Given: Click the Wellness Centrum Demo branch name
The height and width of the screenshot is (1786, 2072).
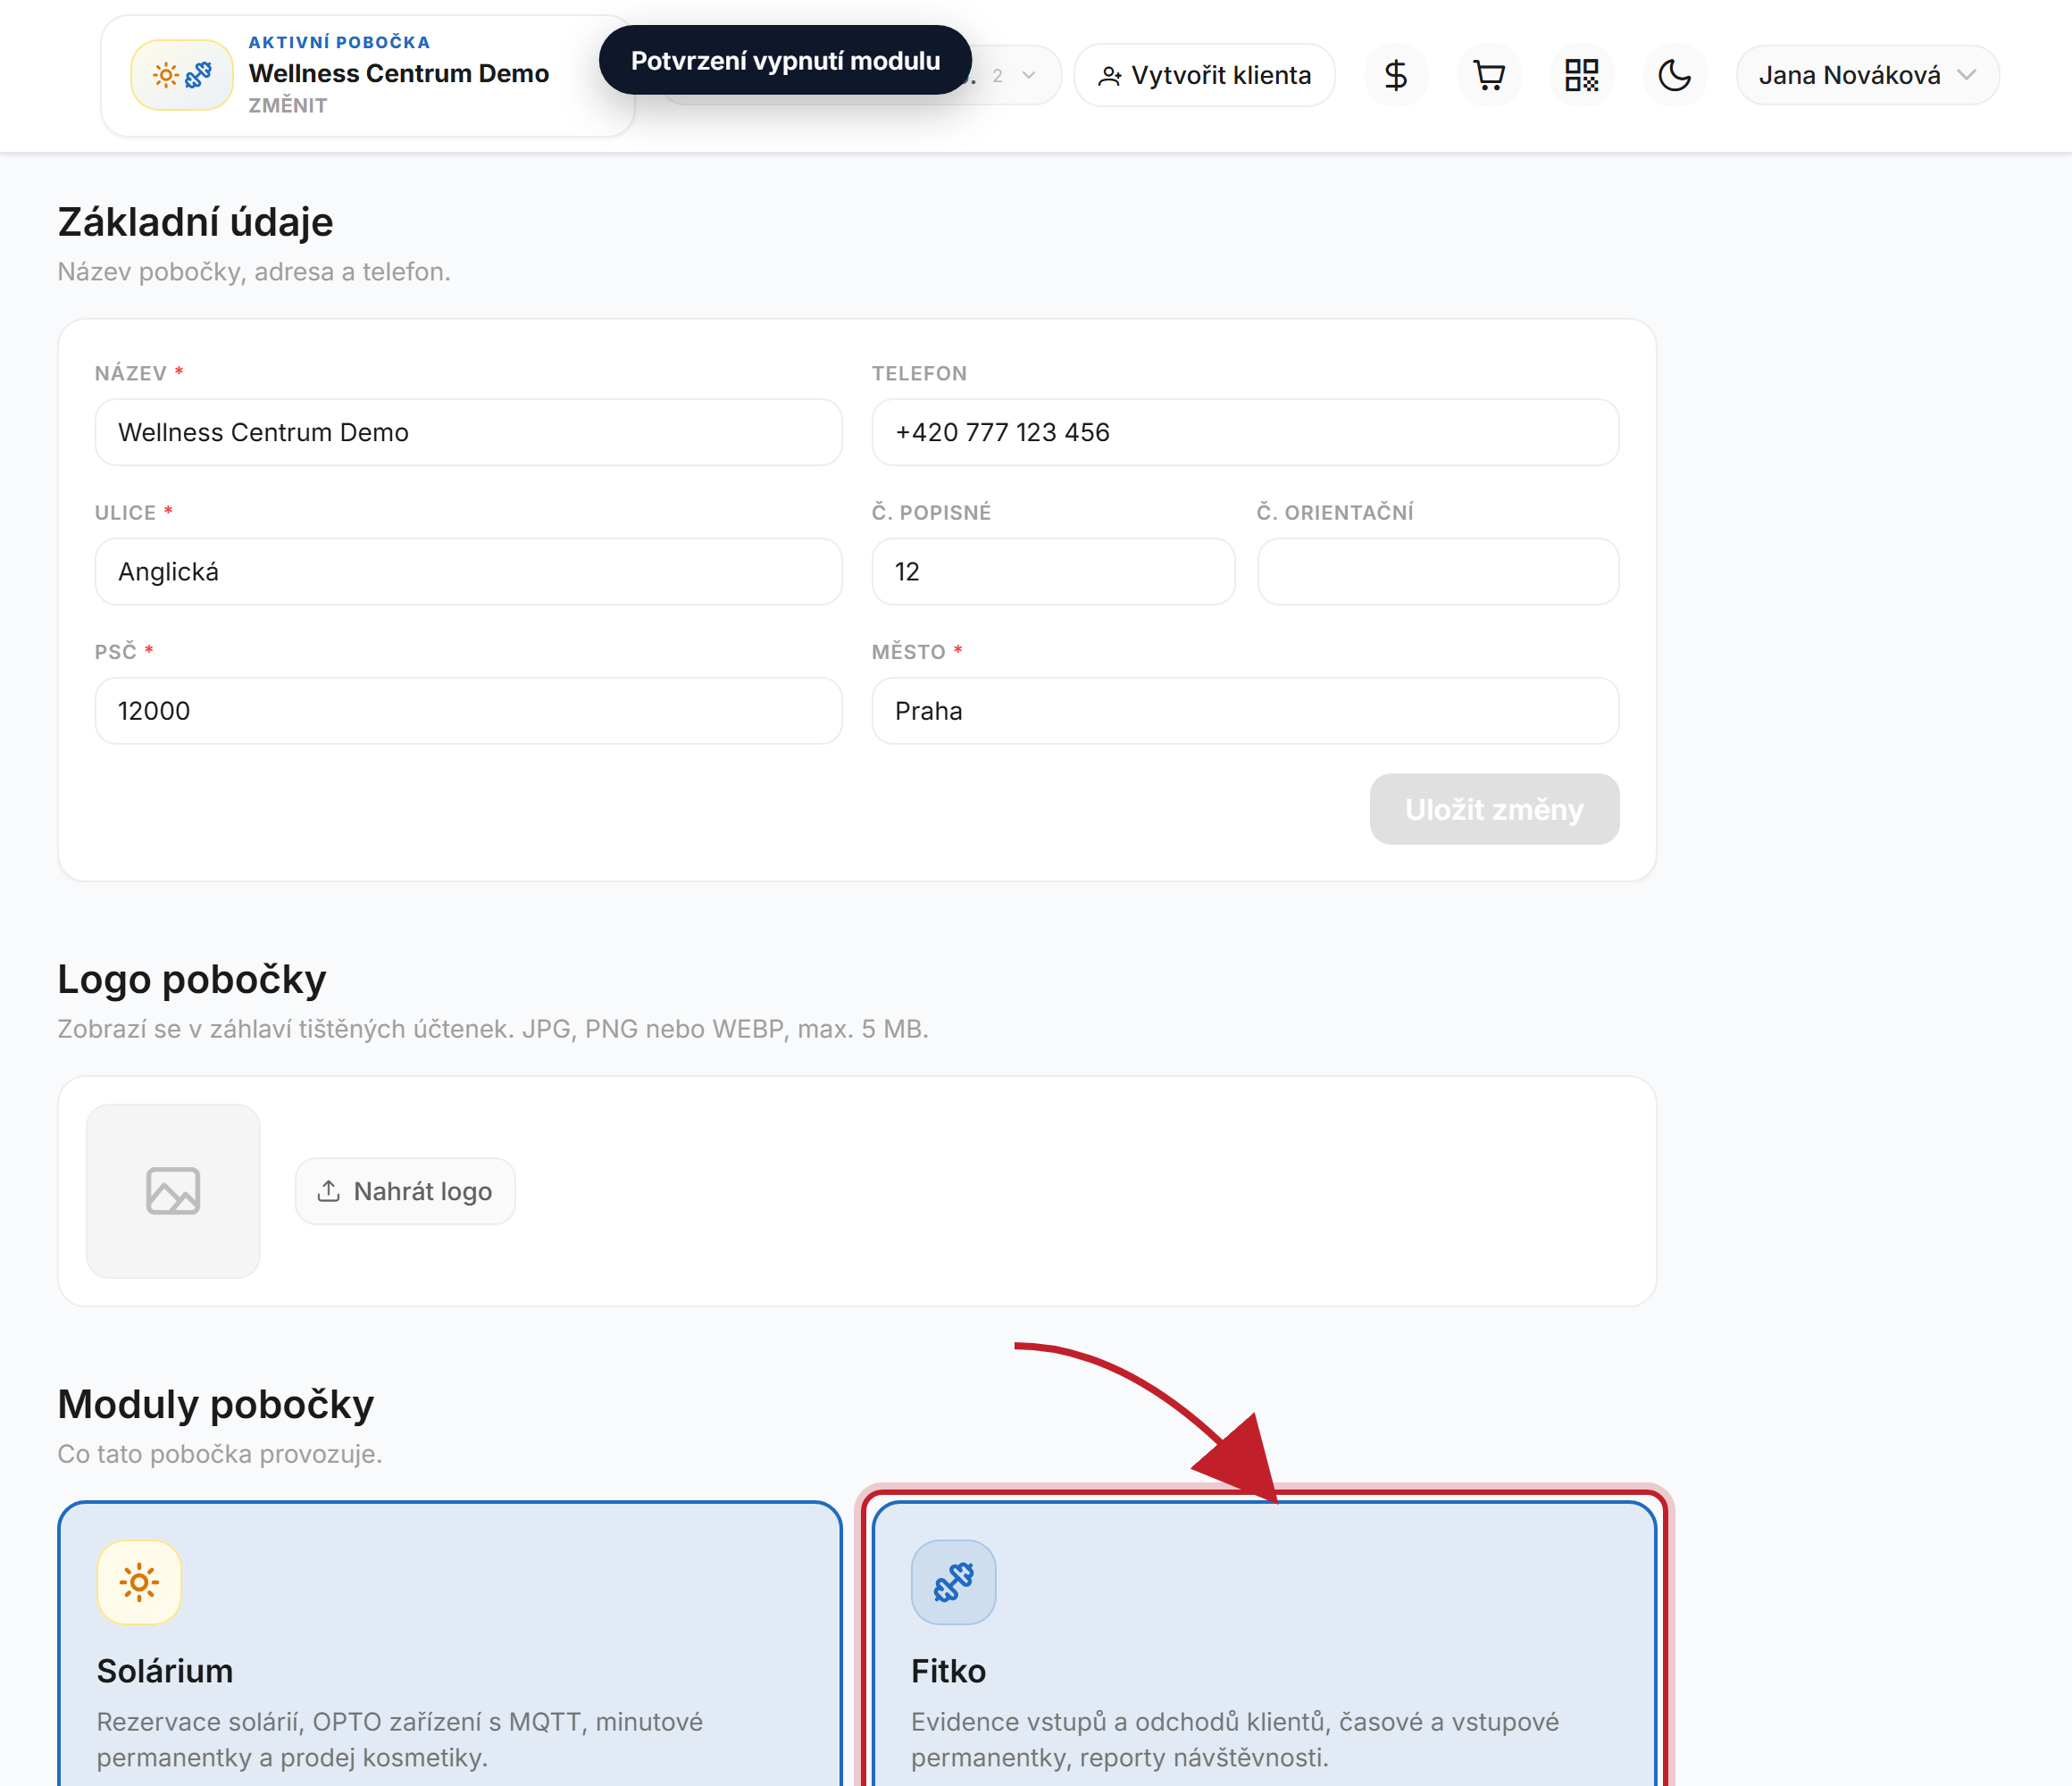Looking at the screenshot, I should pyautogui.click(x=399, y=73).
